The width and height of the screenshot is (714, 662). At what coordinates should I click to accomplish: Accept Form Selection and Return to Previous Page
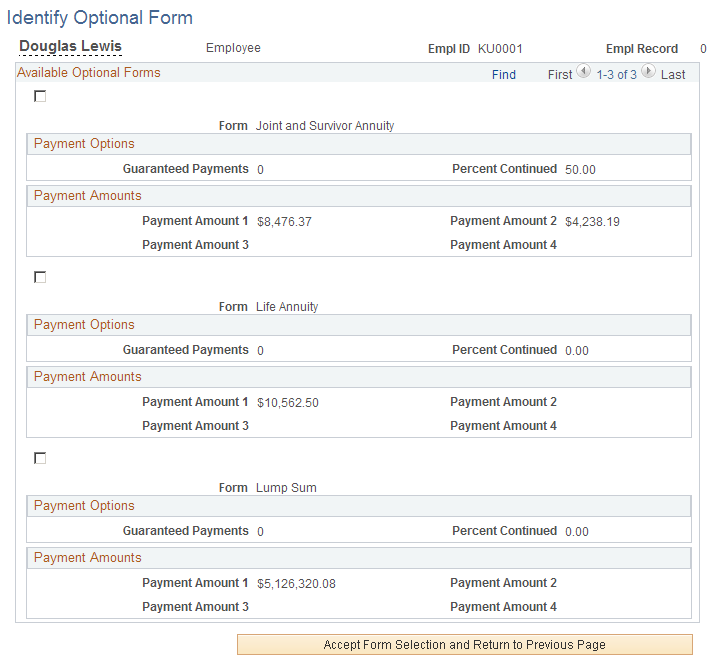(464, 645)
